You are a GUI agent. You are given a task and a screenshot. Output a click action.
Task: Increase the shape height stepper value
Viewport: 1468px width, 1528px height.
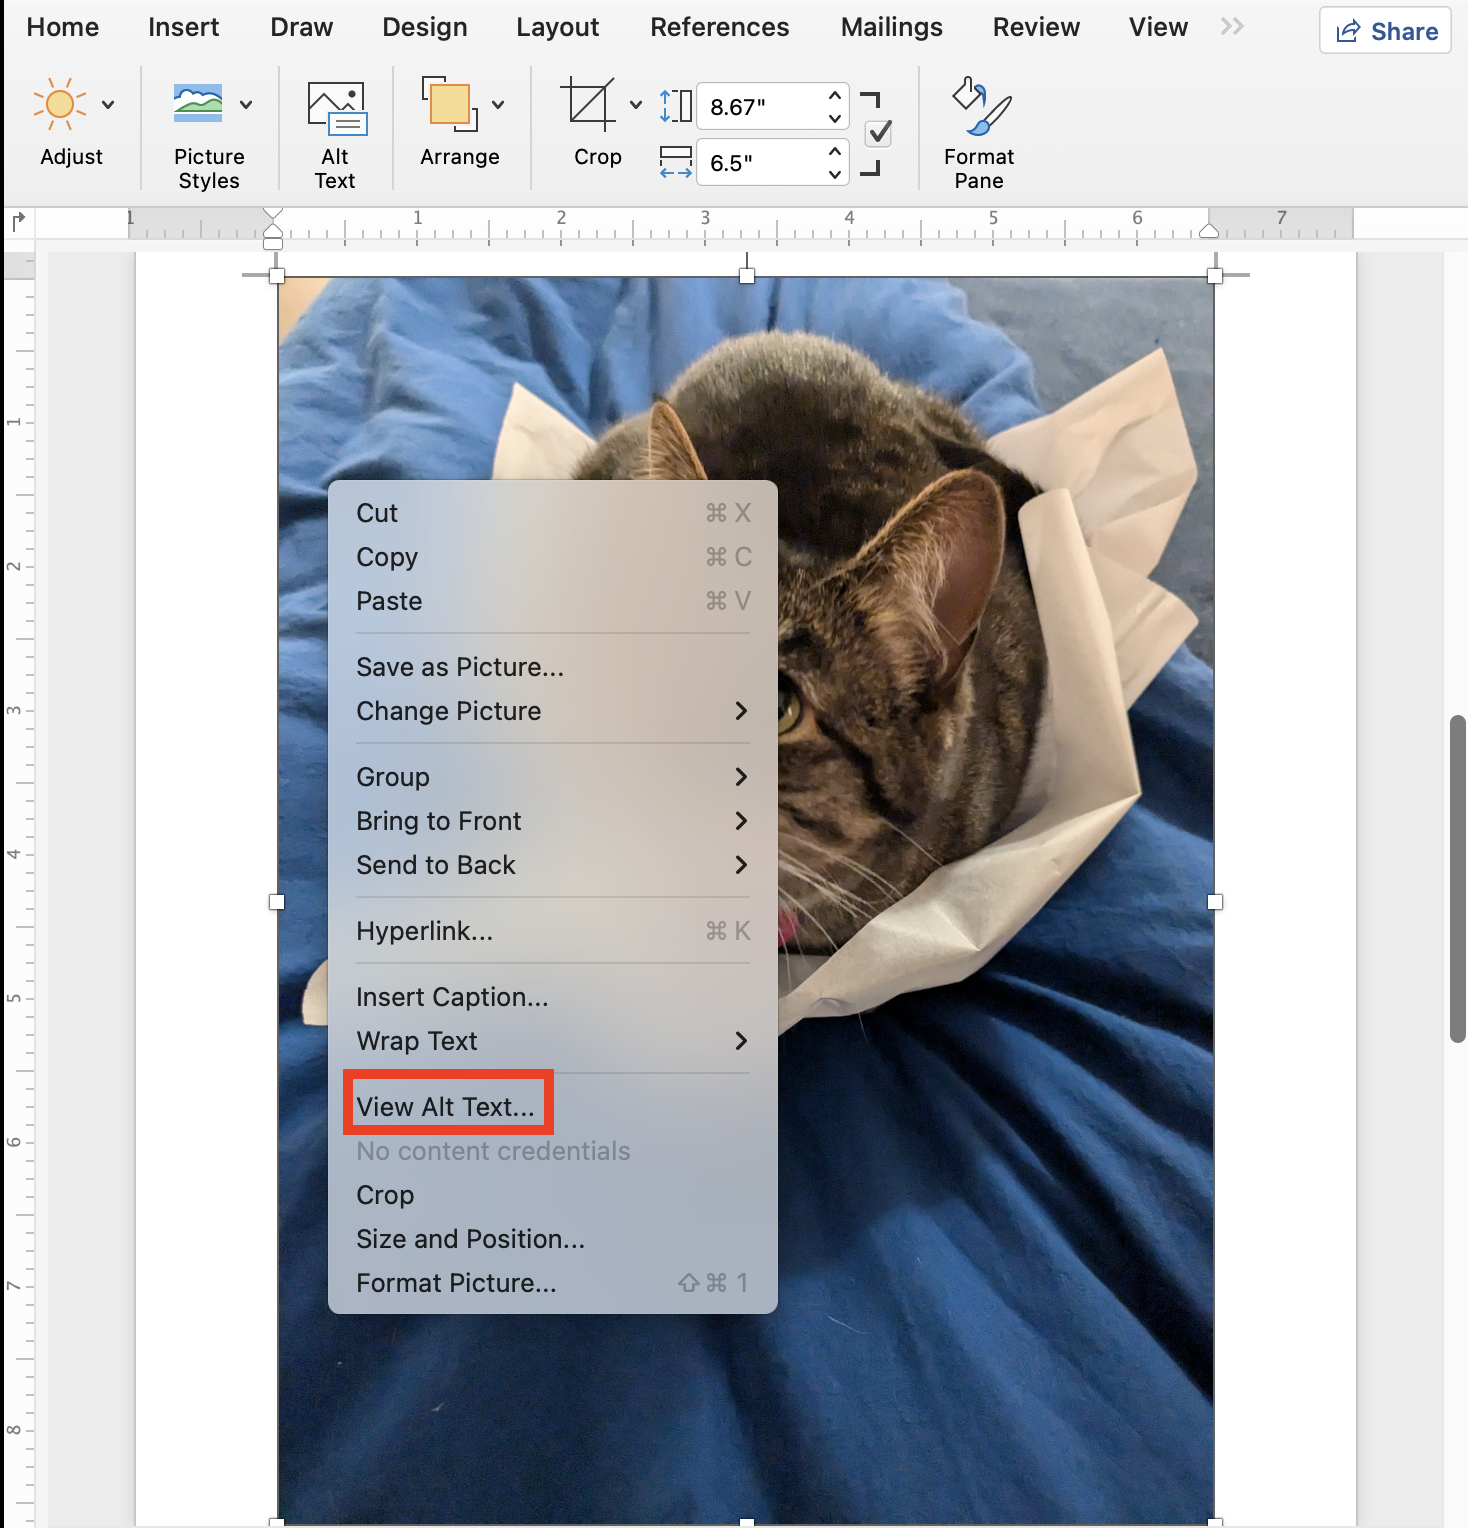coord(835,96)
